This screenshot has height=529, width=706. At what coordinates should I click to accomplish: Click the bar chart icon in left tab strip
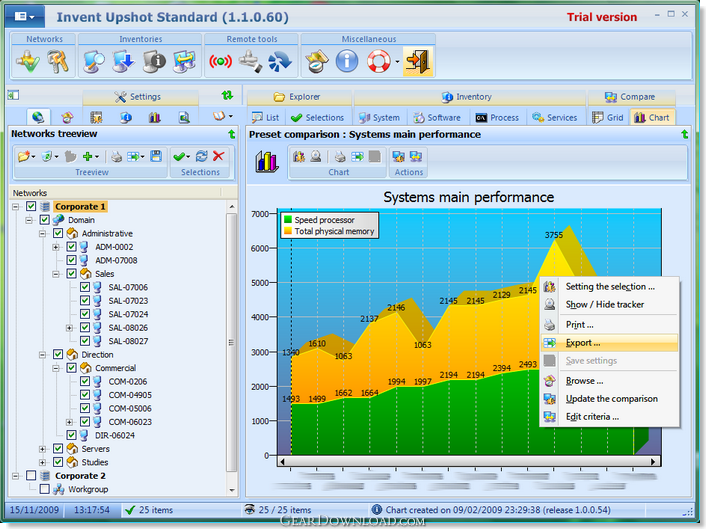click(x=154, y=118)
